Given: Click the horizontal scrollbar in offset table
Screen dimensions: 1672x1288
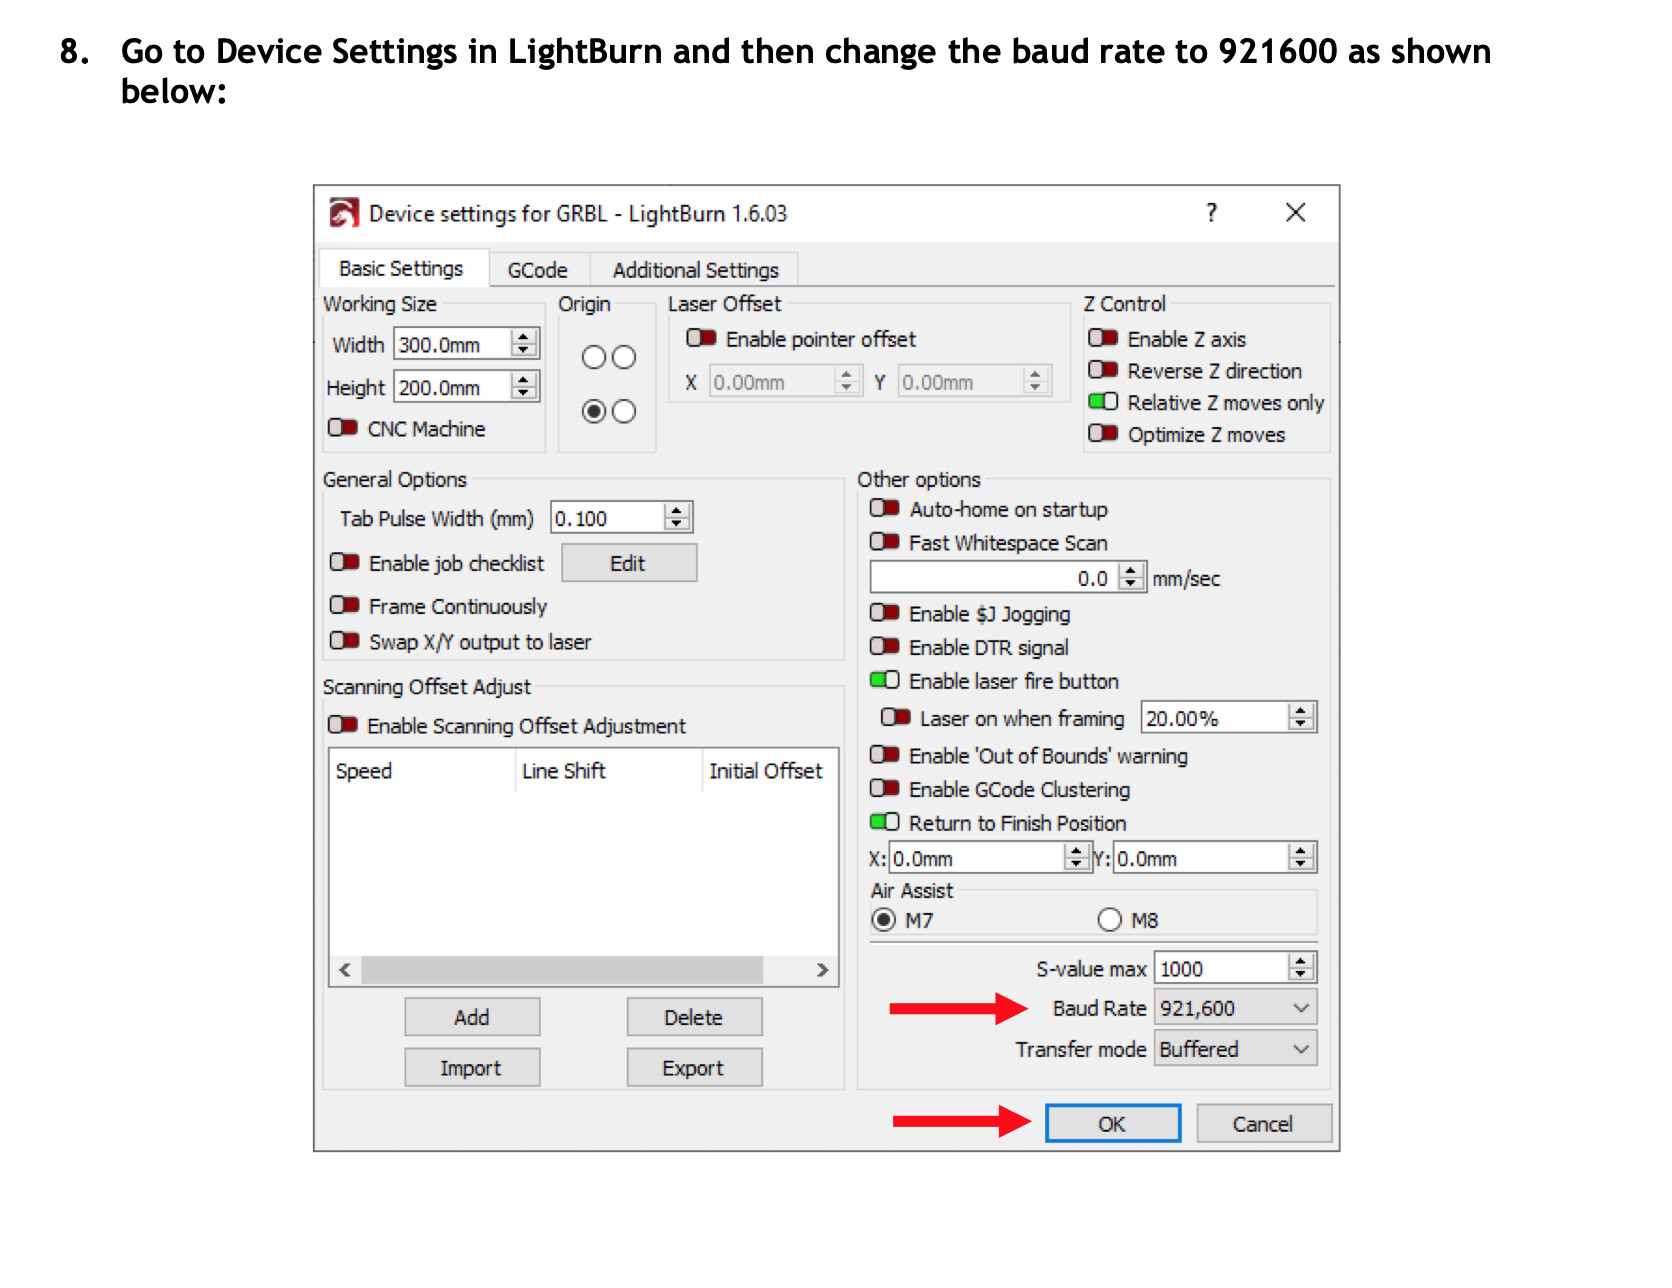Looking at the screenshot, I should (563, 969).
